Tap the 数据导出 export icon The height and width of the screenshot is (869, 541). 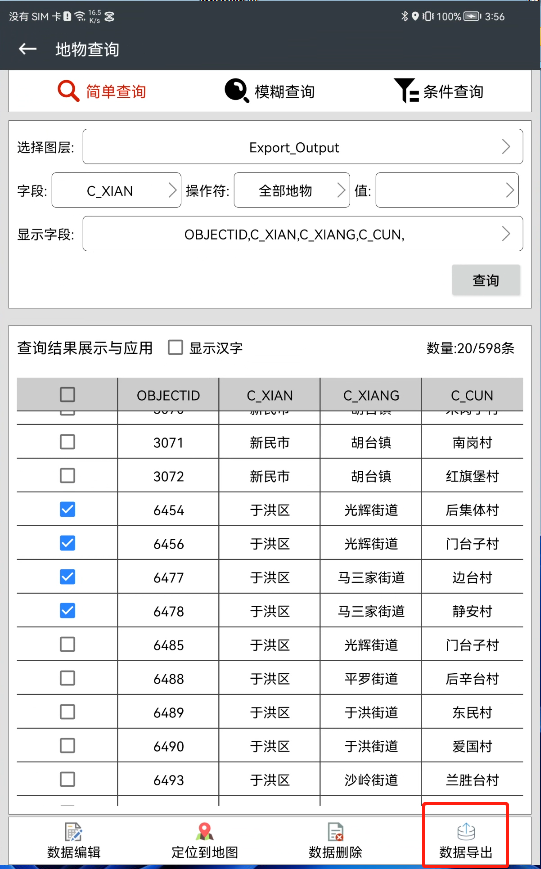click(466, 832)
